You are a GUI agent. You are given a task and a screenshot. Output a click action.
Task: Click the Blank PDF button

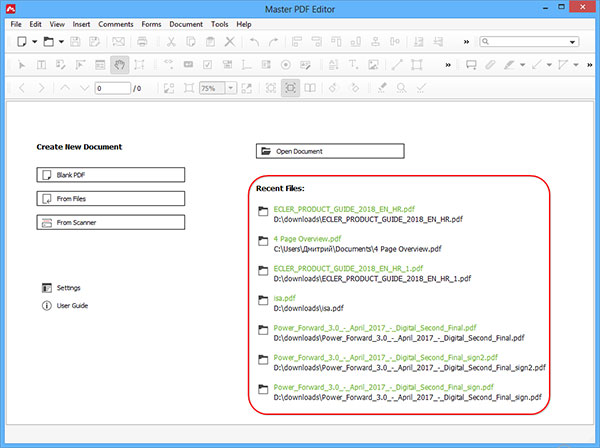click(111, 174)
